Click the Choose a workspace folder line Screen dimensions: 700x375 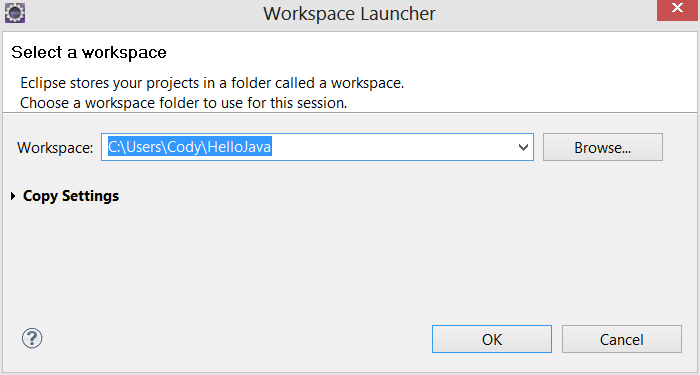click(x=183, y=103)
